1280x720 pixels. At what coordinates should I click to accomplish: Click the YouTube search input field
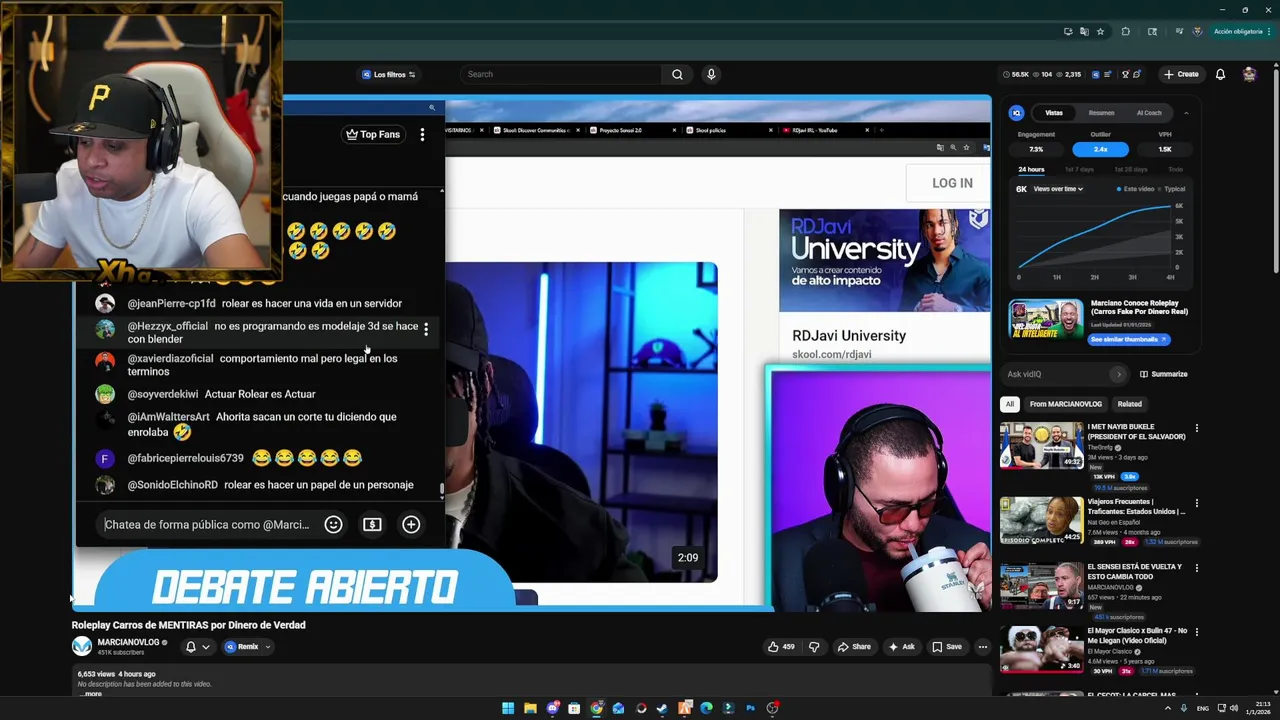tap(560, 74)
